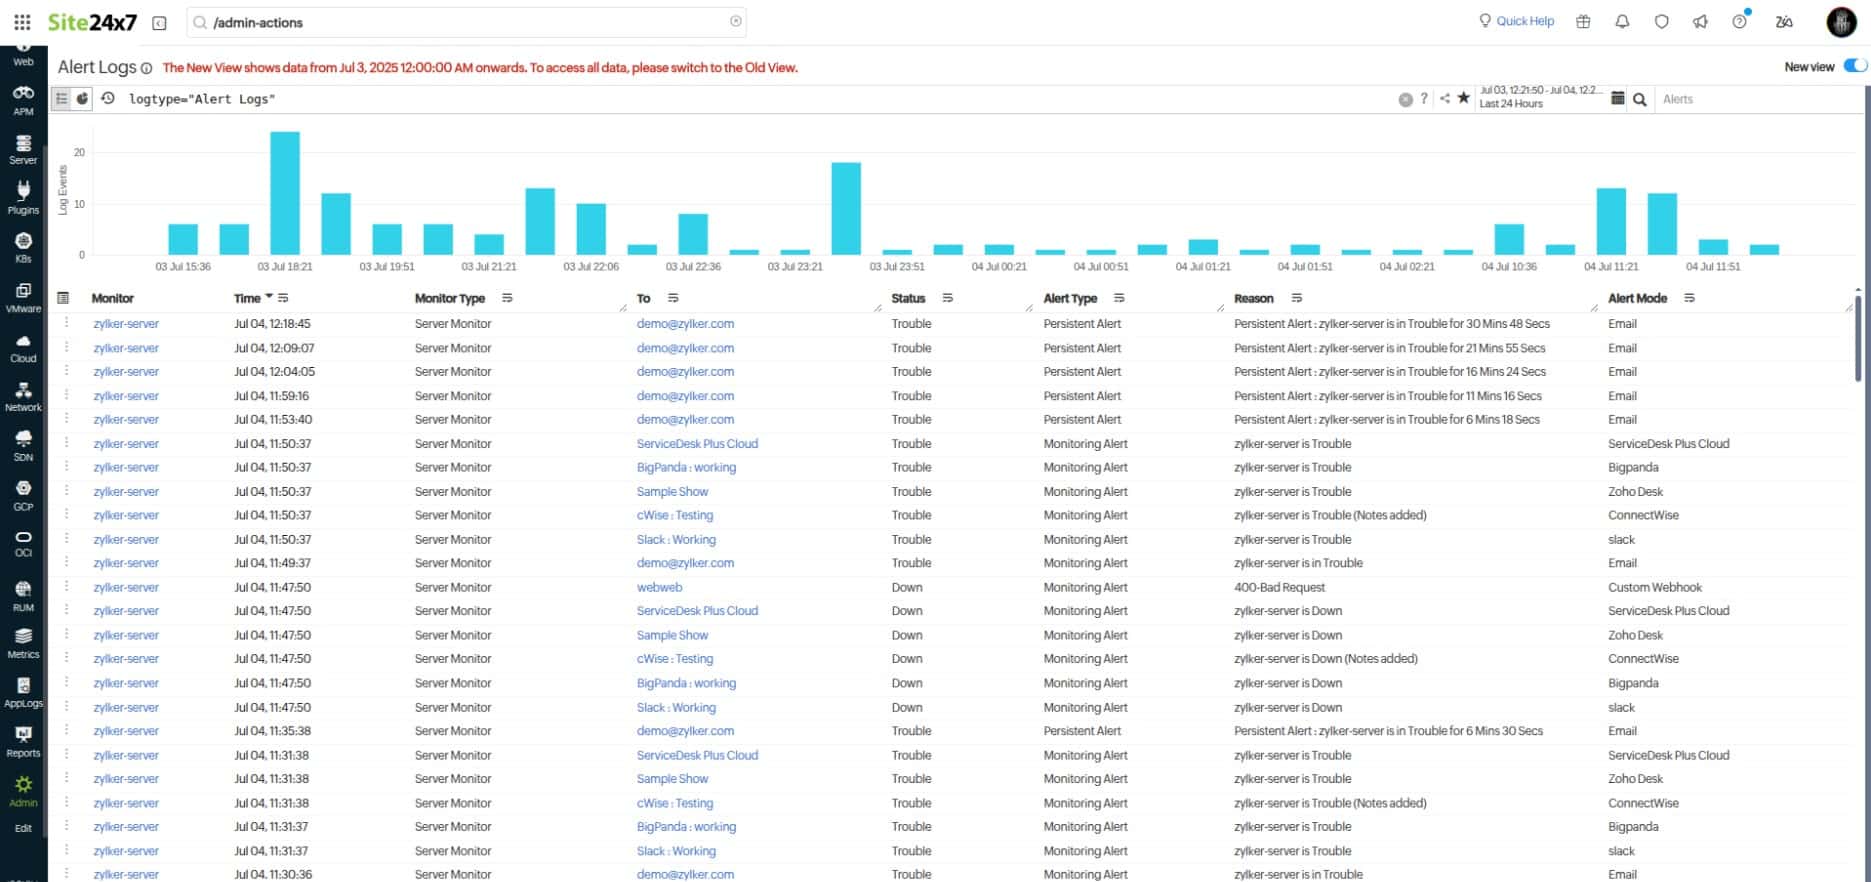Viewport: 1871px width, 882px height.
Task: Switch to chart view of logs
Action: tap(82, 98)
